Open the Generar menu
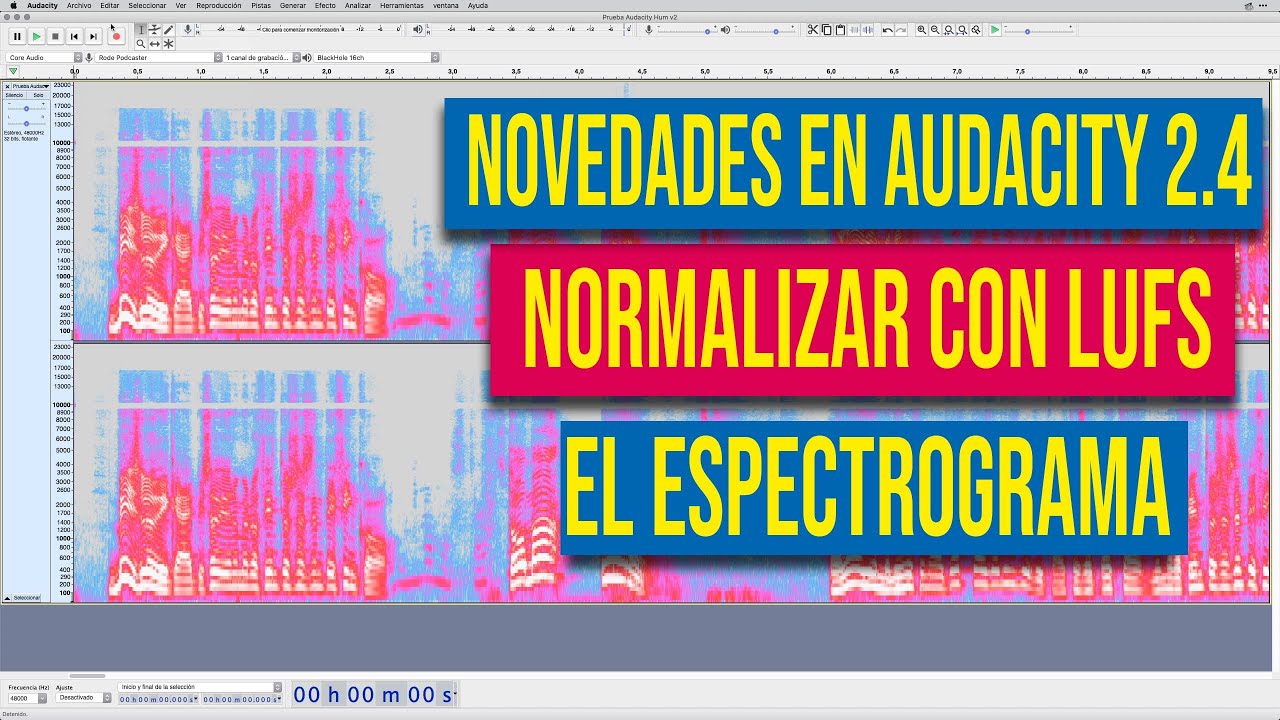Image resolution: width=1280 pixels, height=720 pixels. [293, 5]
